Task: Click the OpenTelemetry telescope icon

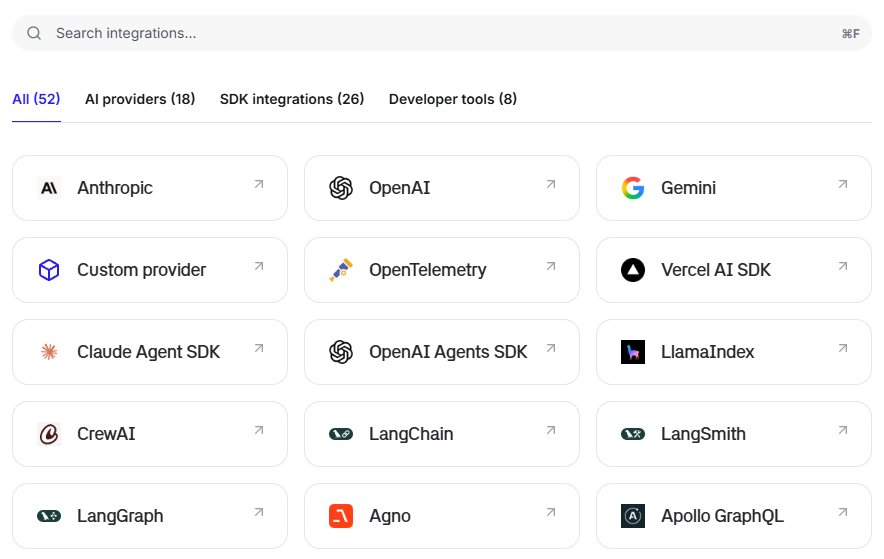Action: click(x=341, y=270)
